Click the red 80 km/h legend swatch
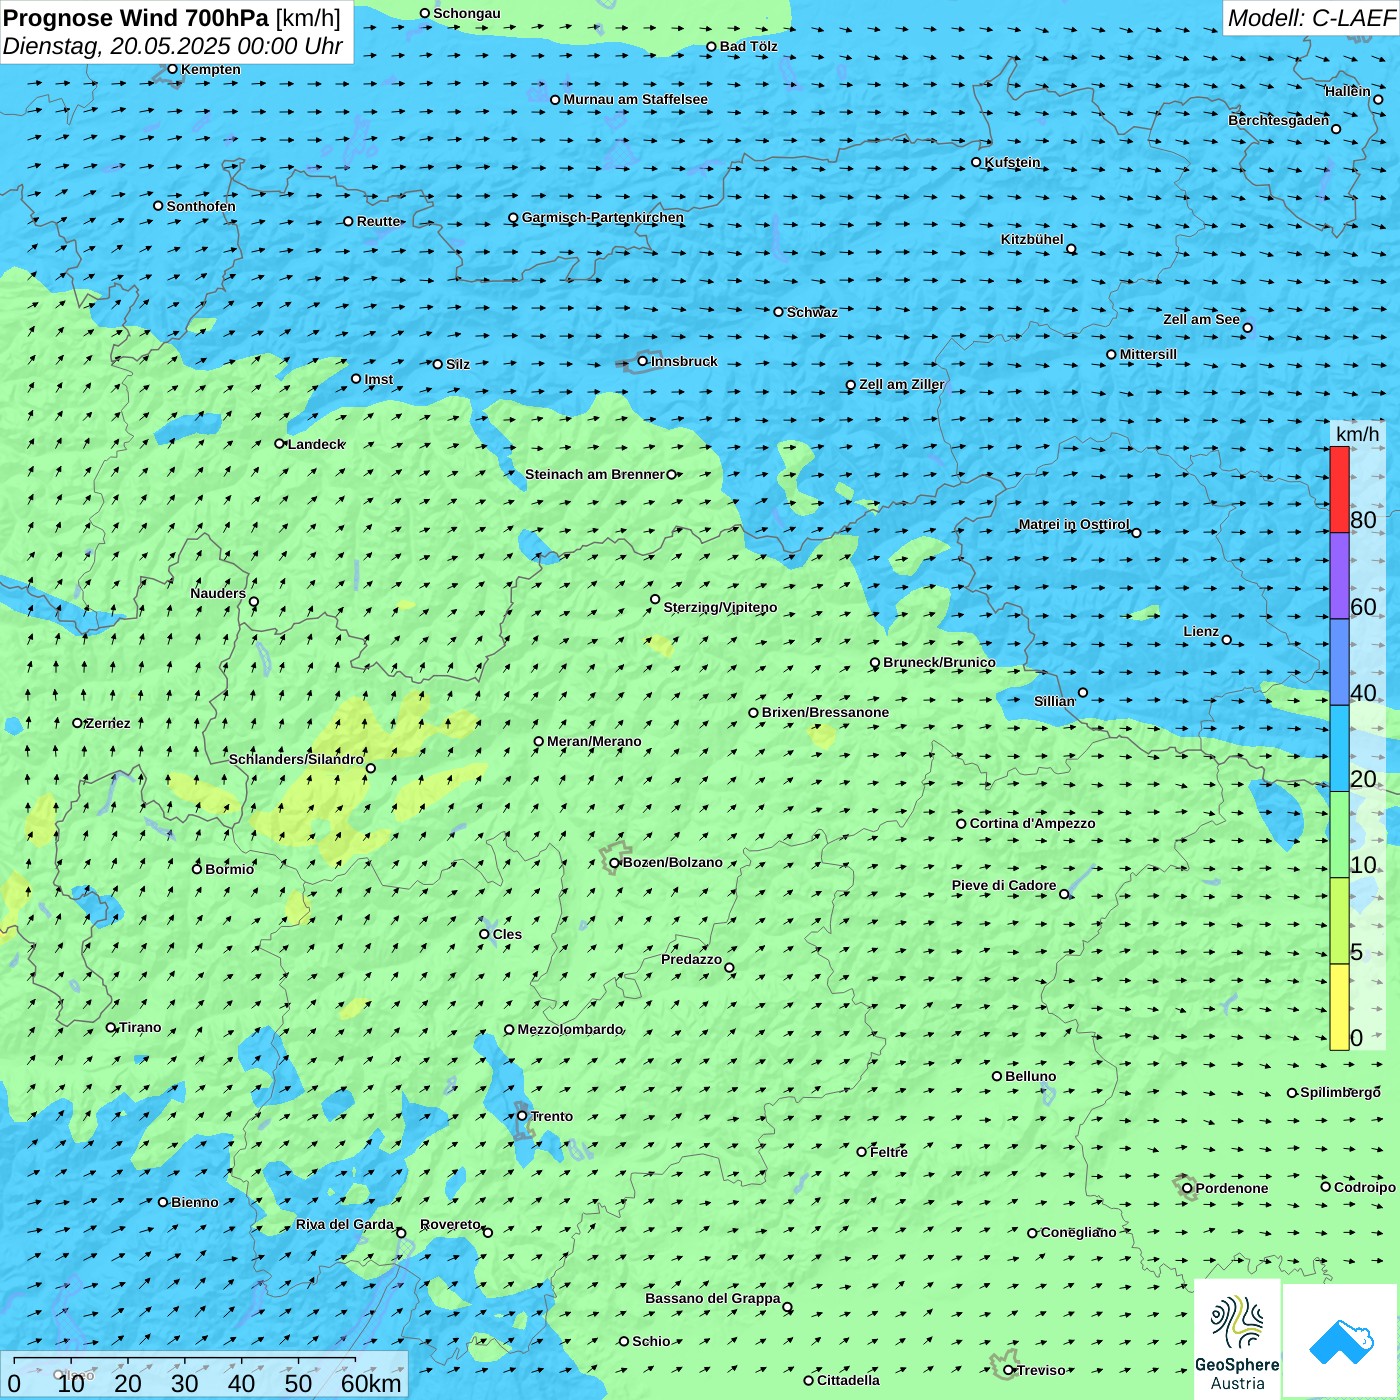This screenshot has width=1400, height=1400. coord(1339,489)
